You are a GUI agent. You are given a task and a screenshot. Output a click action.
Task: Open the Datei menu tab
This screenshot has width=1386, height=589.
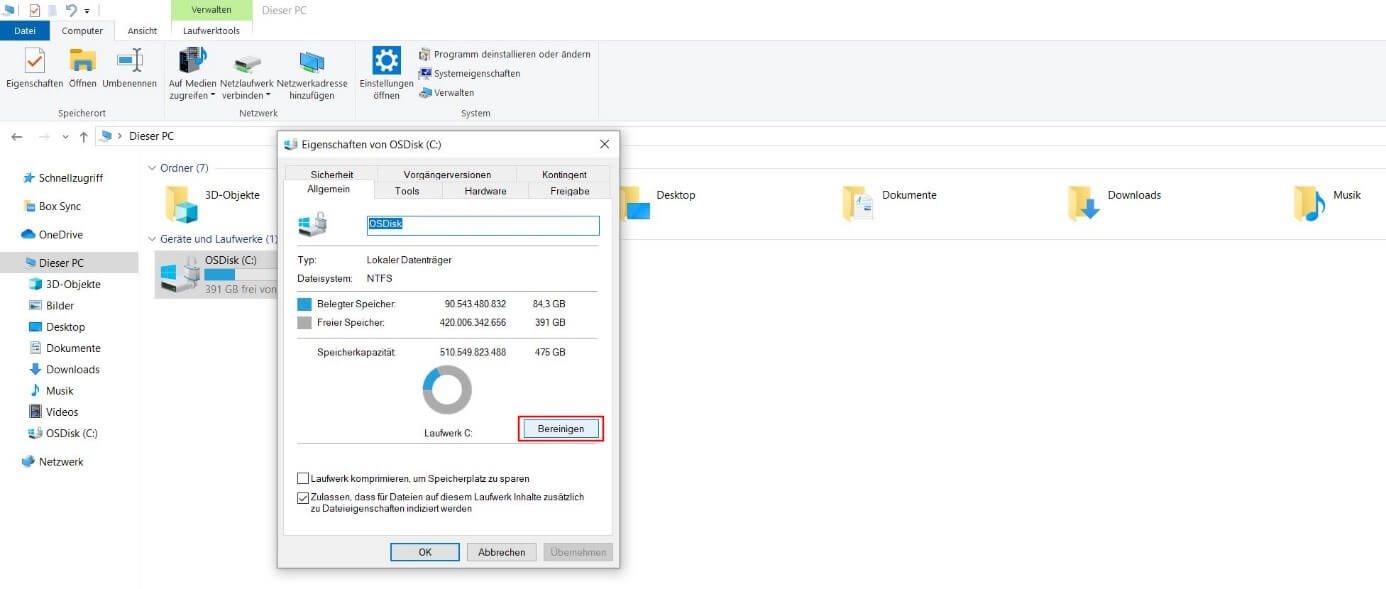pyautogui.click(x=25, y=30)
